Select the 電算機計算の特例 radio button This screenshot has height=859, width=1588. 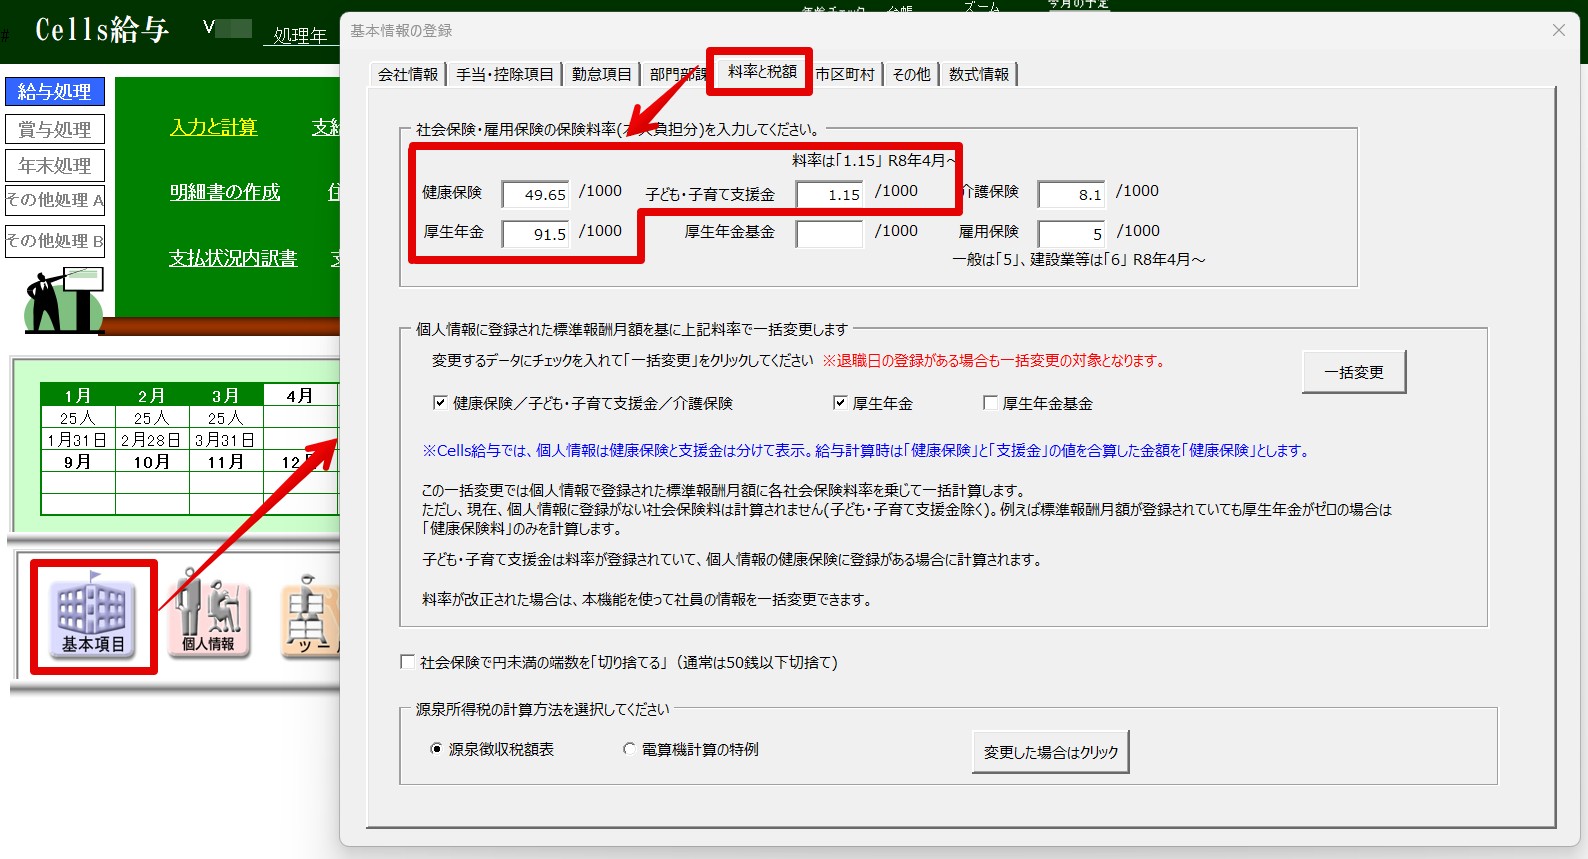point(629,749)
